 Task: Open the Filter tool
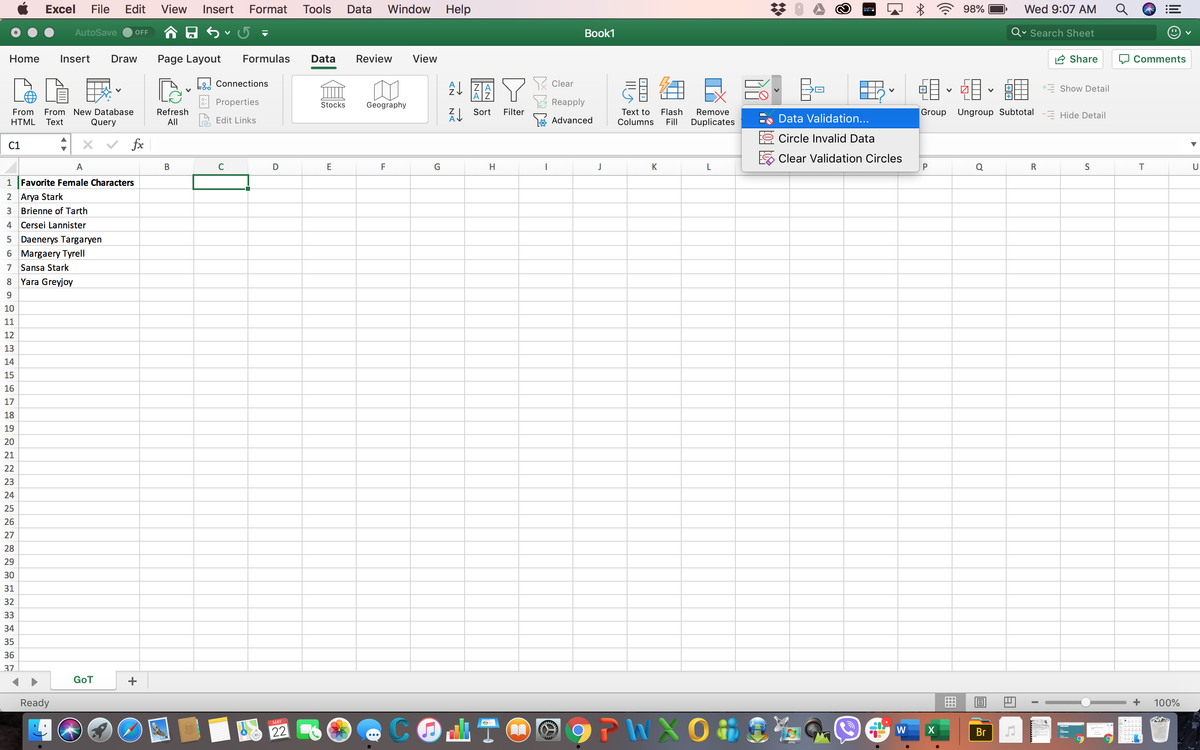coord(513,96)
